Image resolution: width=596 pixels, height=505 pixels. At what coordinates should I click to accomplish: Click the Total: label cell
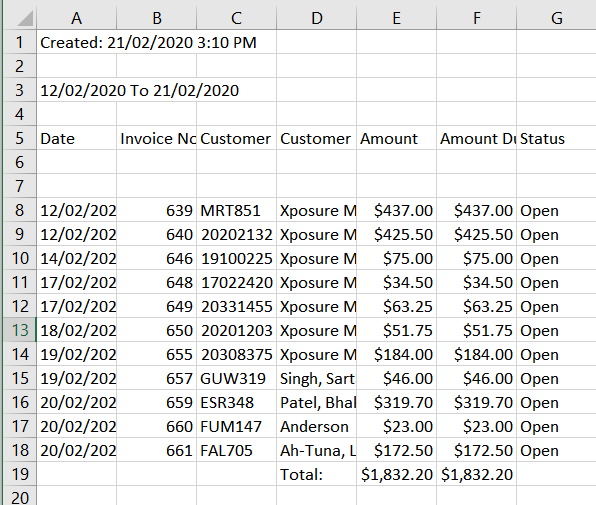[317, 474]
